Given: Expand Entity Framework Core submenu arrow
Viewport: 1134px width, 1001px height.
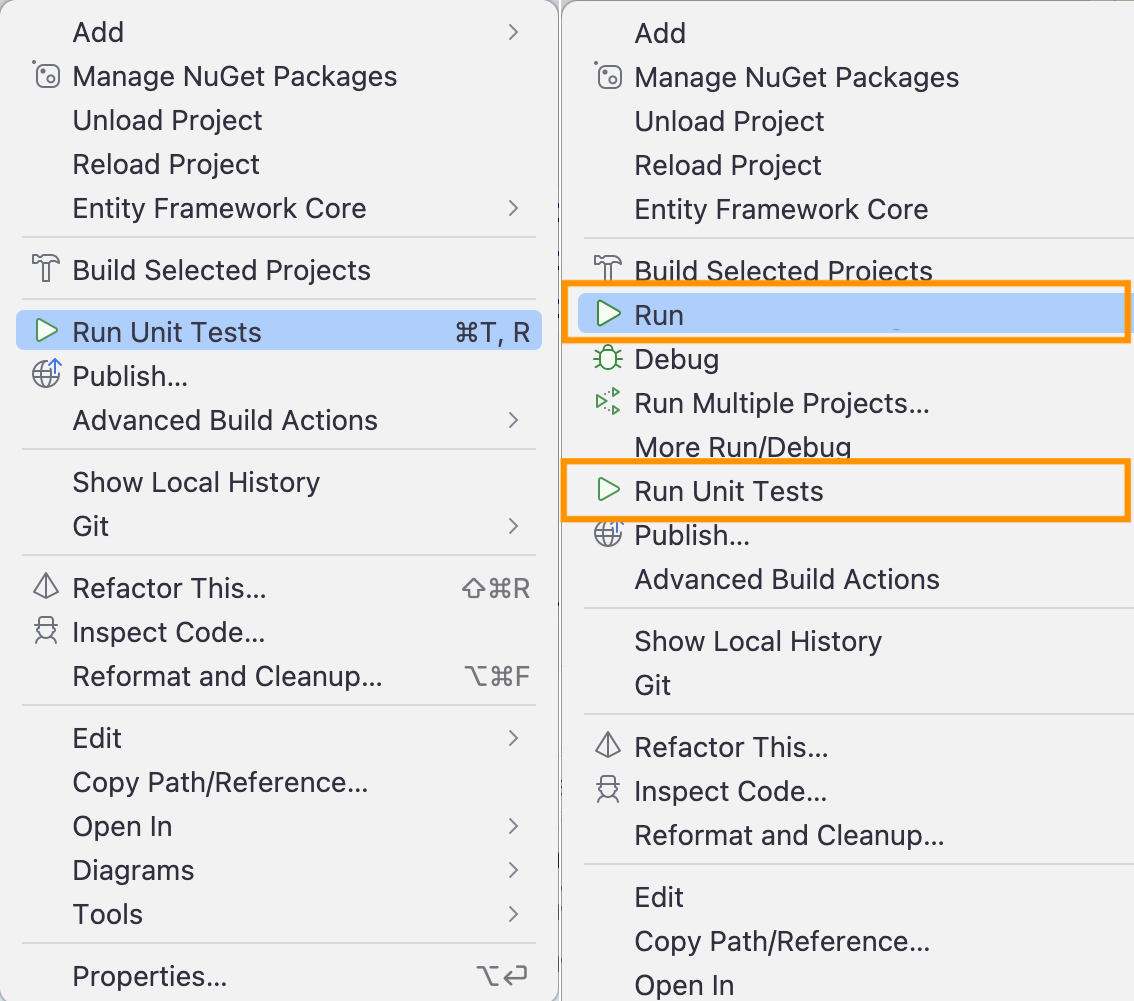Looking at the screenshot, I should pos(513,208).
